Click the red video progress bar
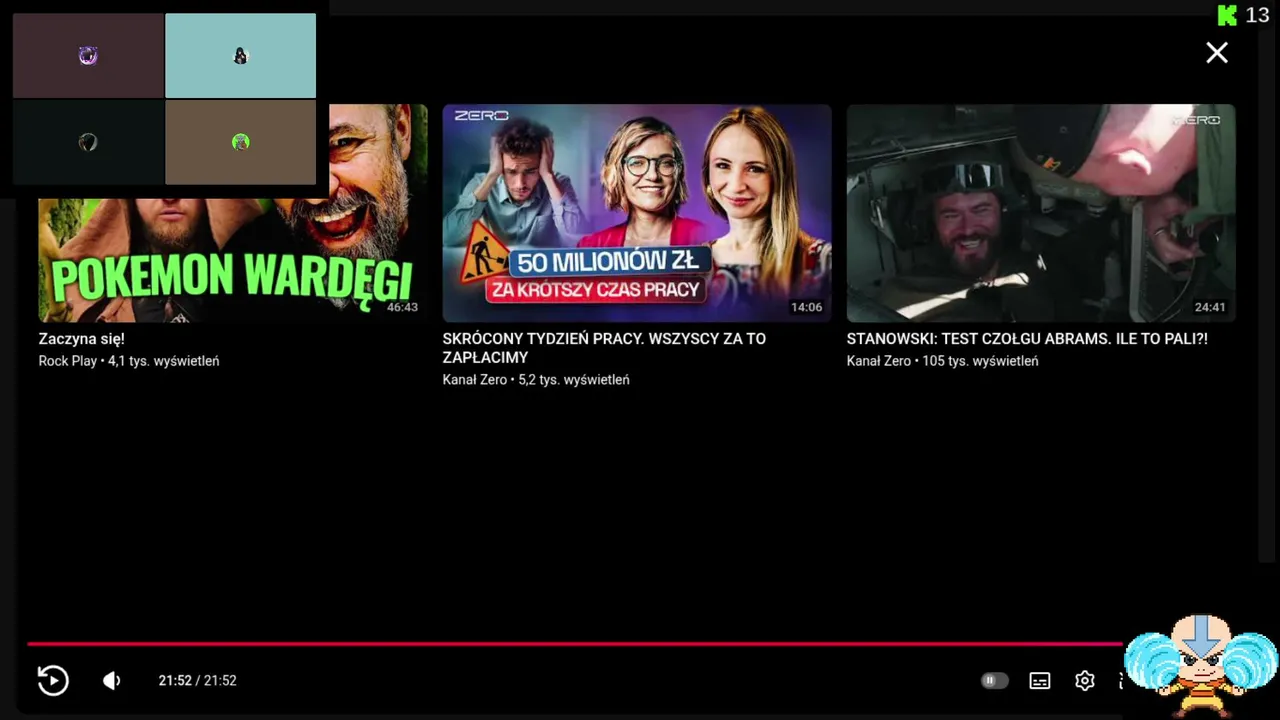This screenshot has height=720, width=1280. tap(575, 644)
